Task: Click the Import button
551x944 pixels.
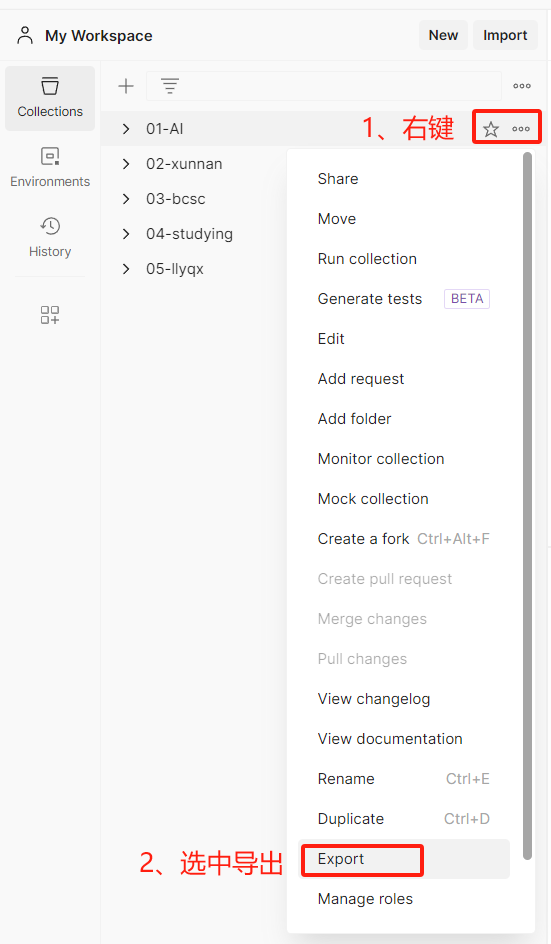Action: tap(505, 36)
